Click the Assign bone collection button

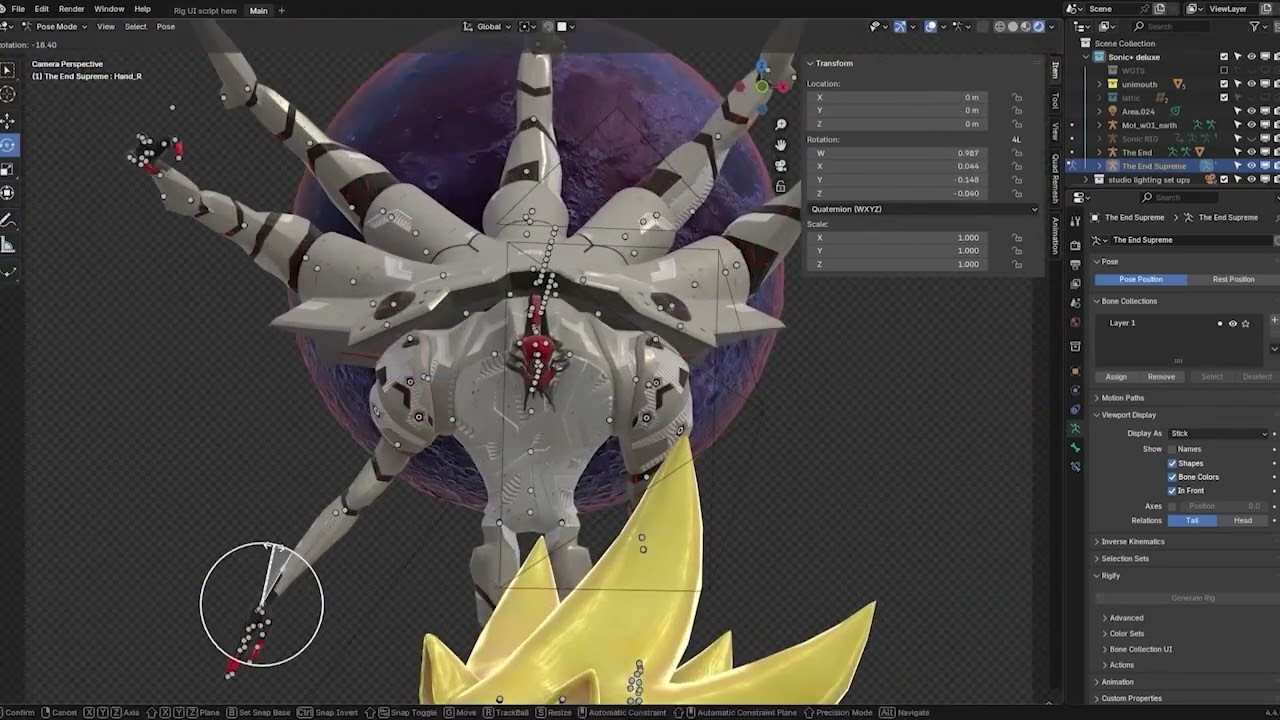tap(1116, 377)
